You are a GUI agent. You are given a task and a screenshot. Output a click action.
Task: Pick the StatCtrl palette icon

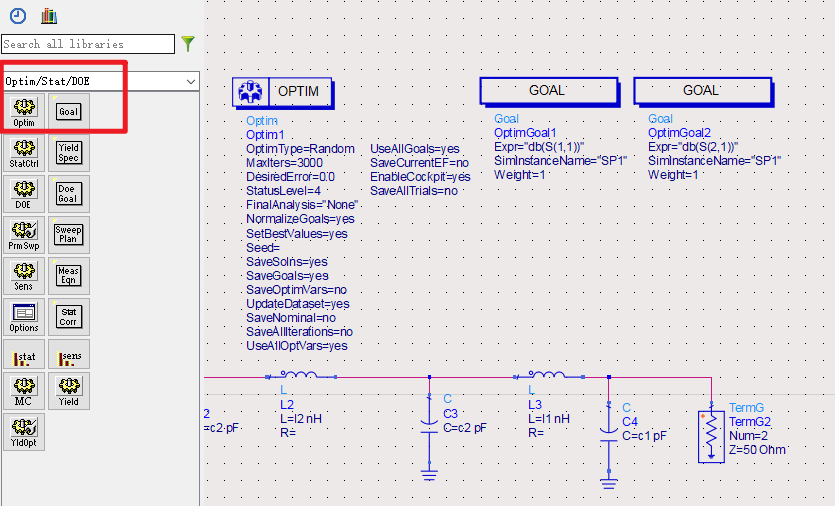(24, 153)
